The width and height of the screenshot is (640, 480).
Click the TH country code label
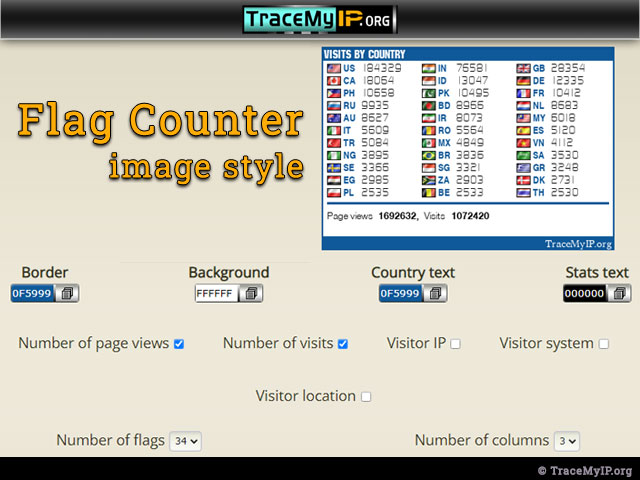point(538,193)
